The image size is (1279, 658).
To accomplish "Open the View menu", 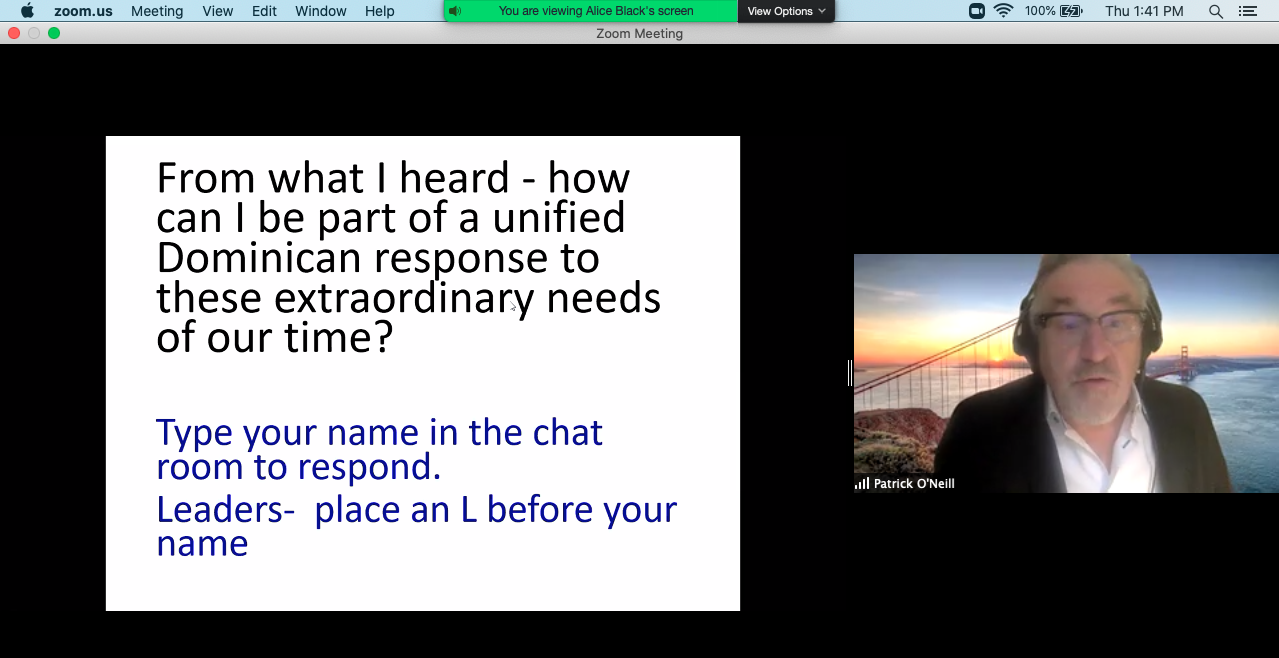I will [x=217, y=11].
